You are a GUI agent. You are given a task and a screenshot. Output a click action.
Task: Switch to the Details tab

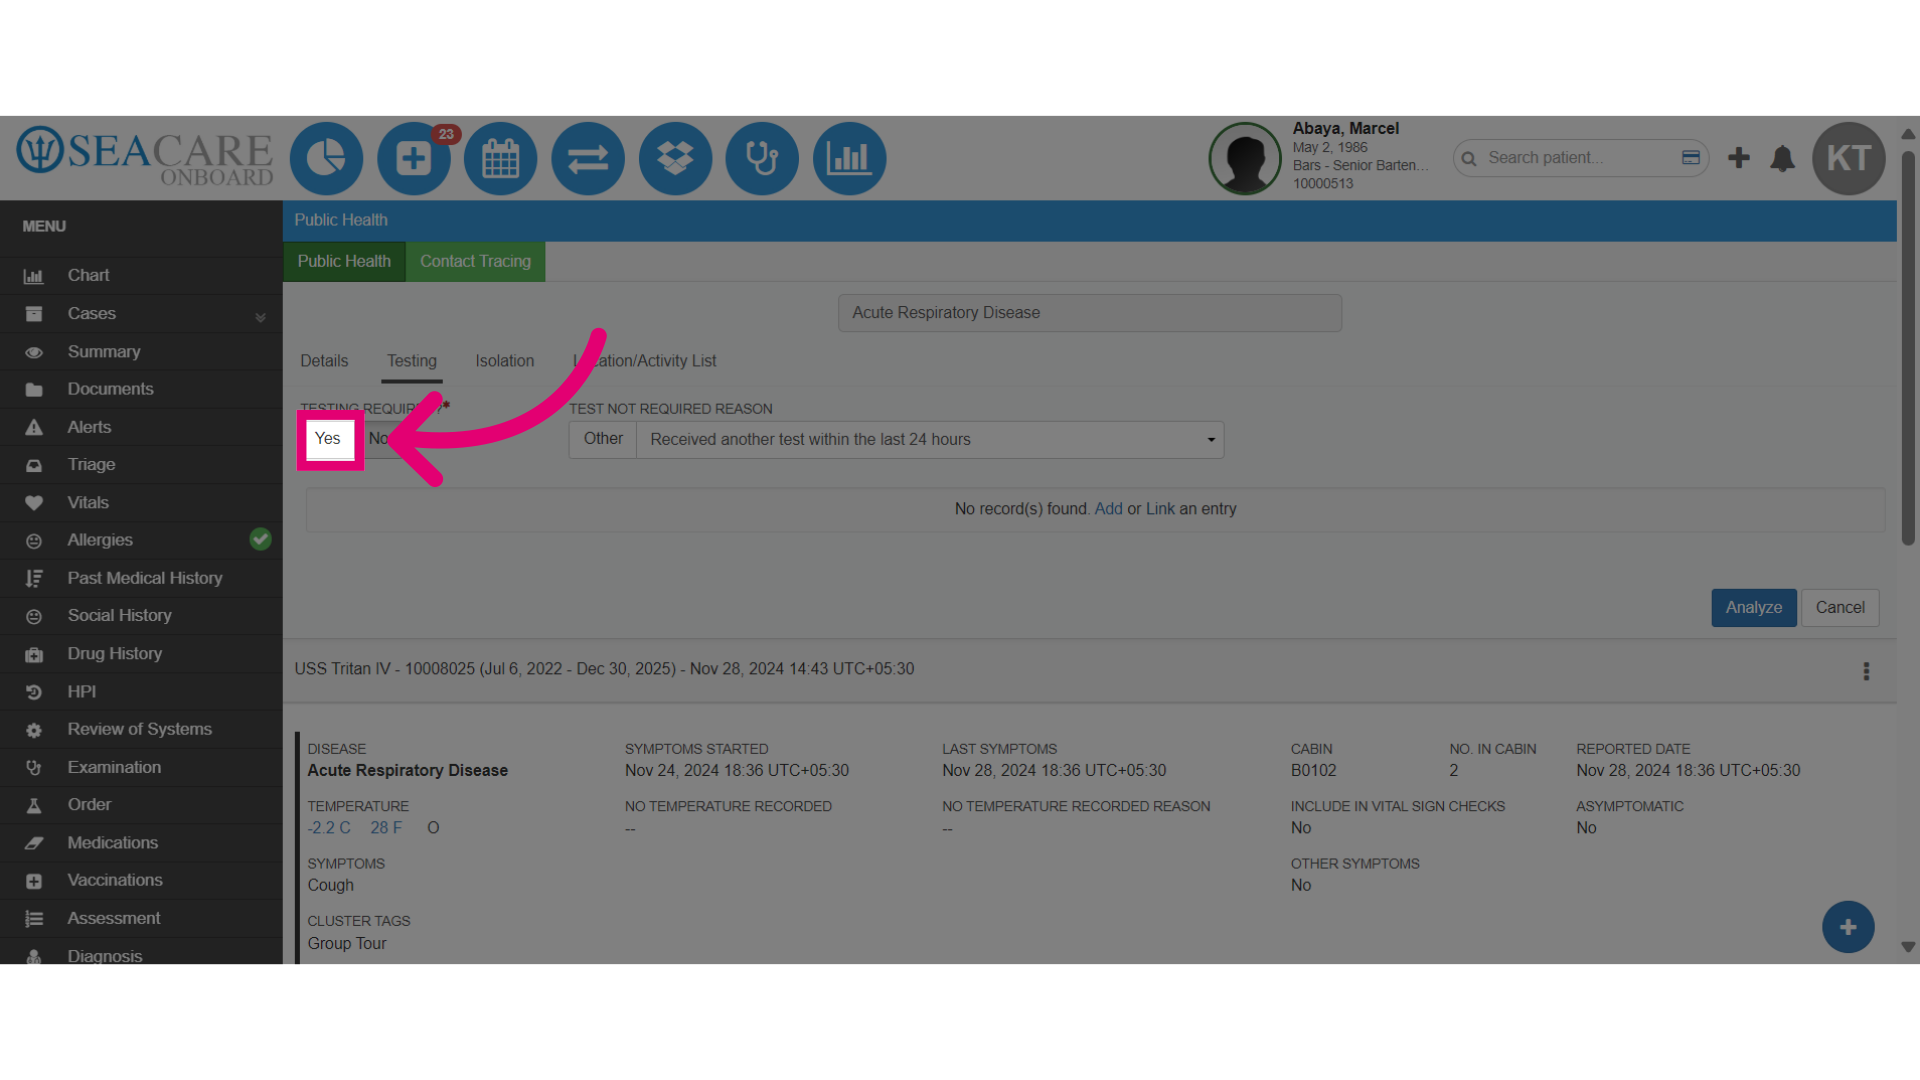[324, 361]
